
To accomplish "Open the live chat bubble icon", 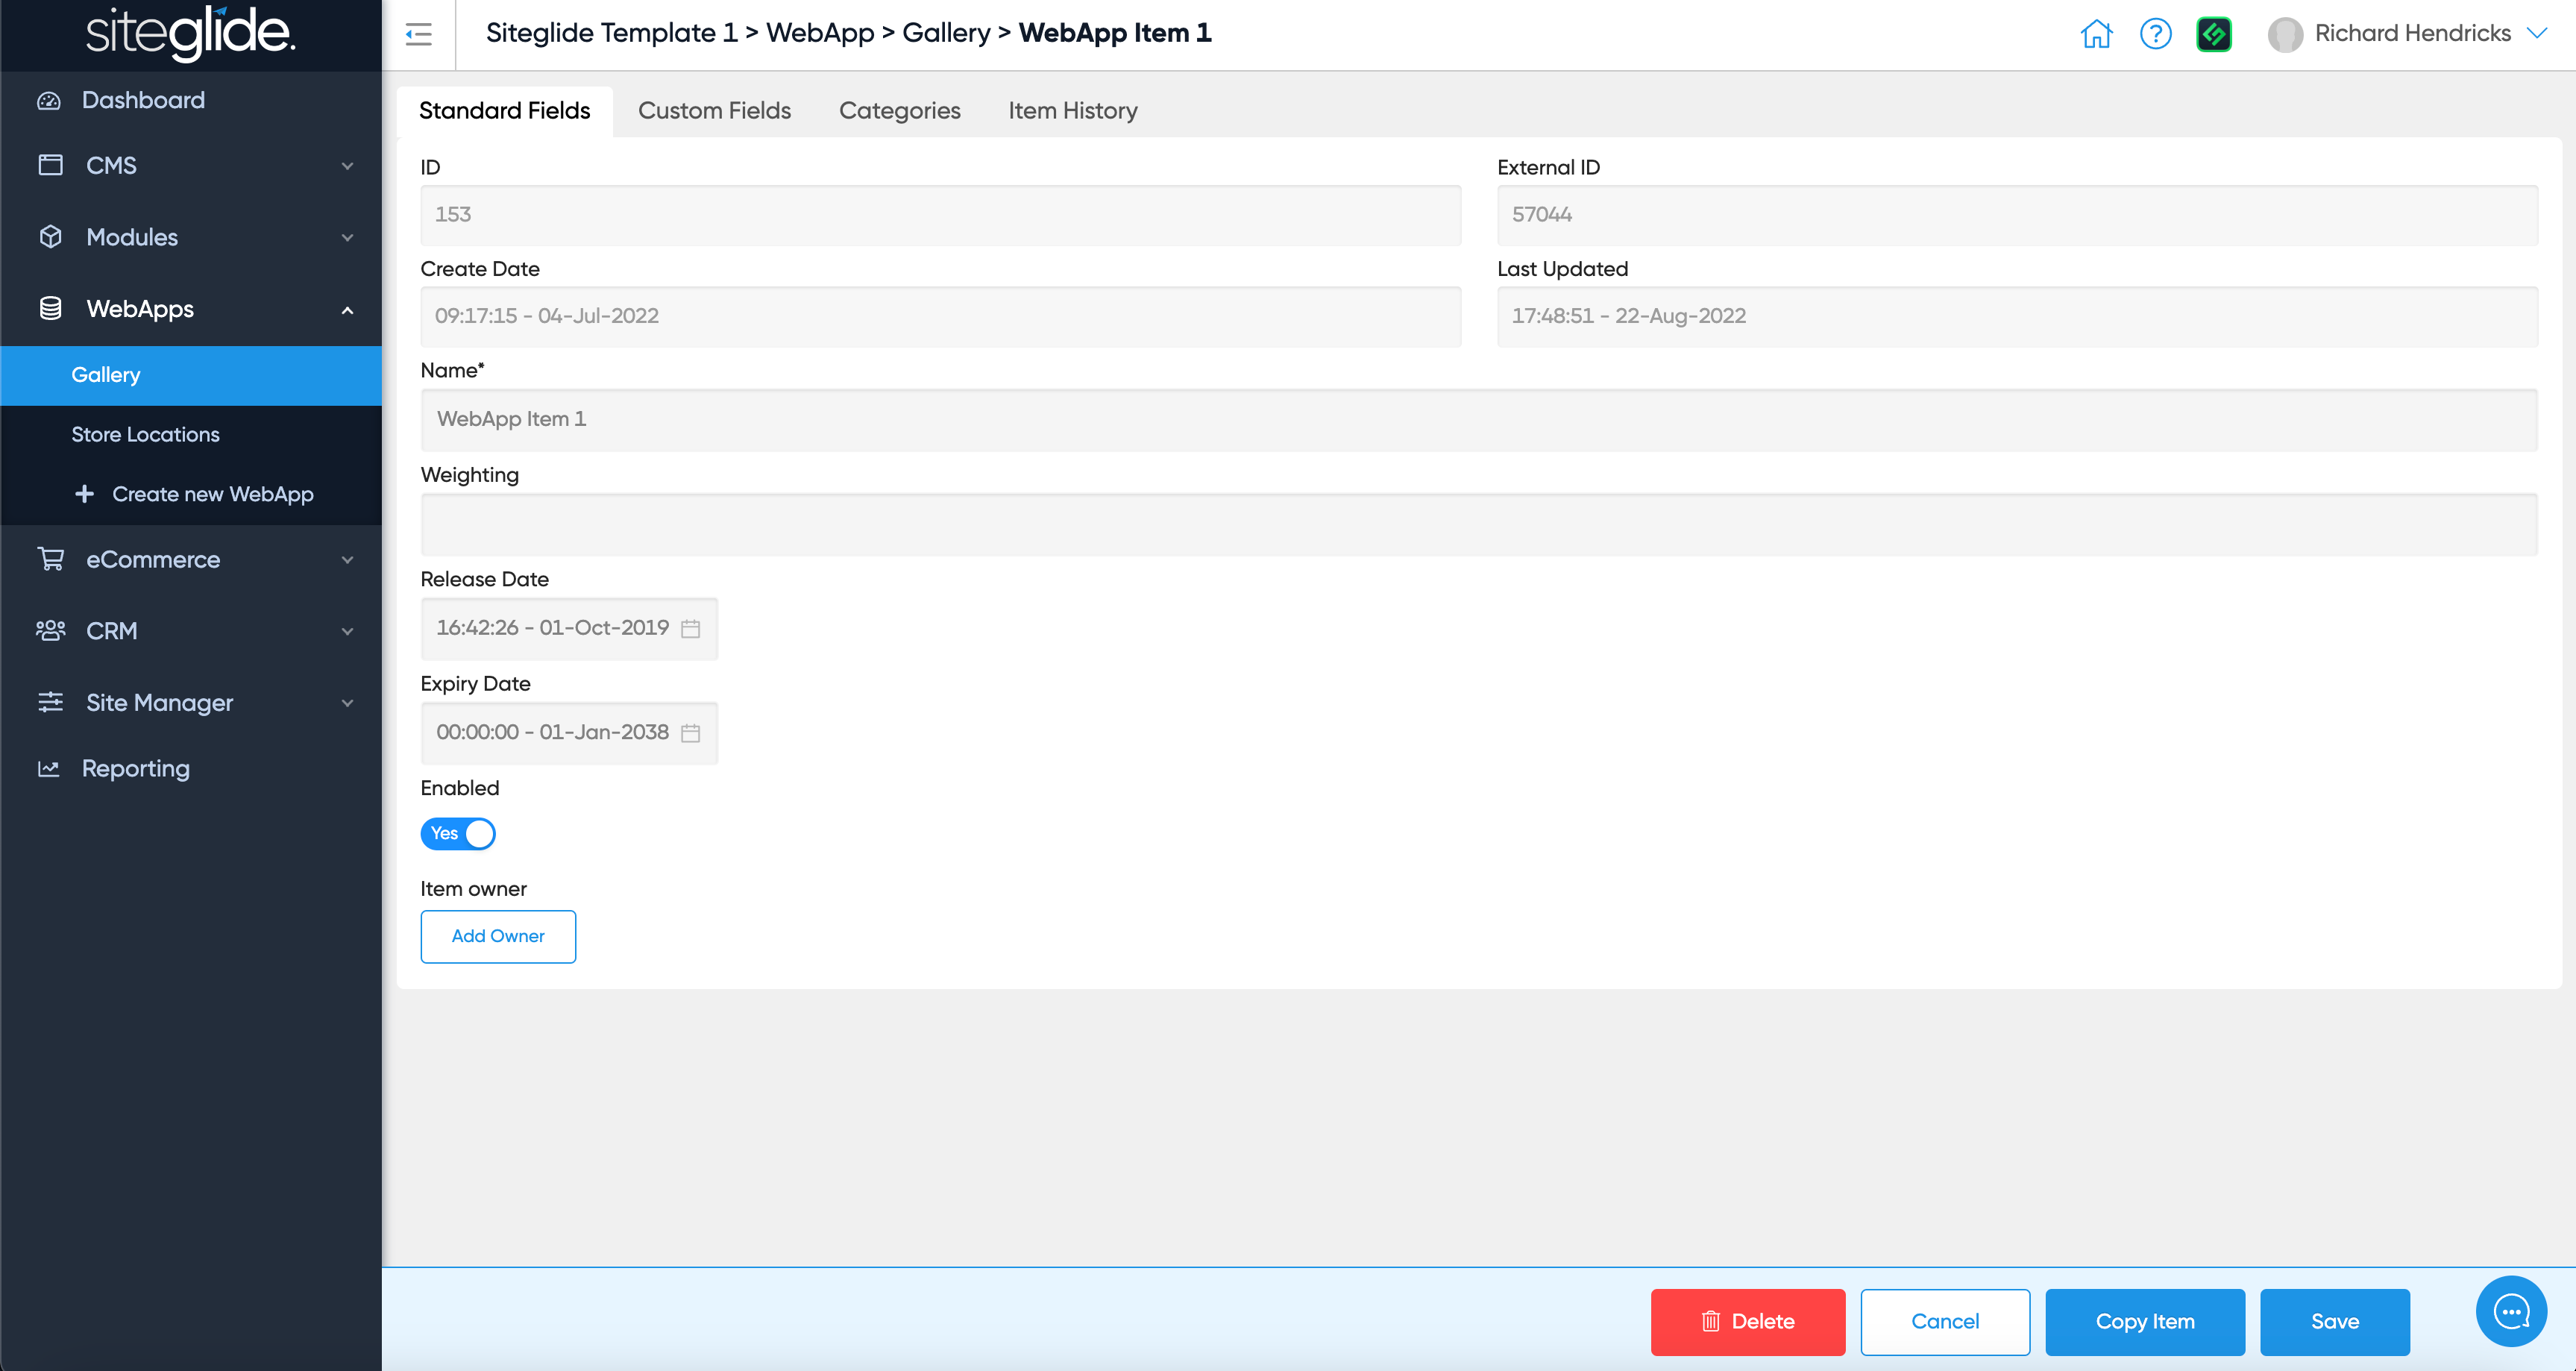I will click(x=2510, y=1311).
